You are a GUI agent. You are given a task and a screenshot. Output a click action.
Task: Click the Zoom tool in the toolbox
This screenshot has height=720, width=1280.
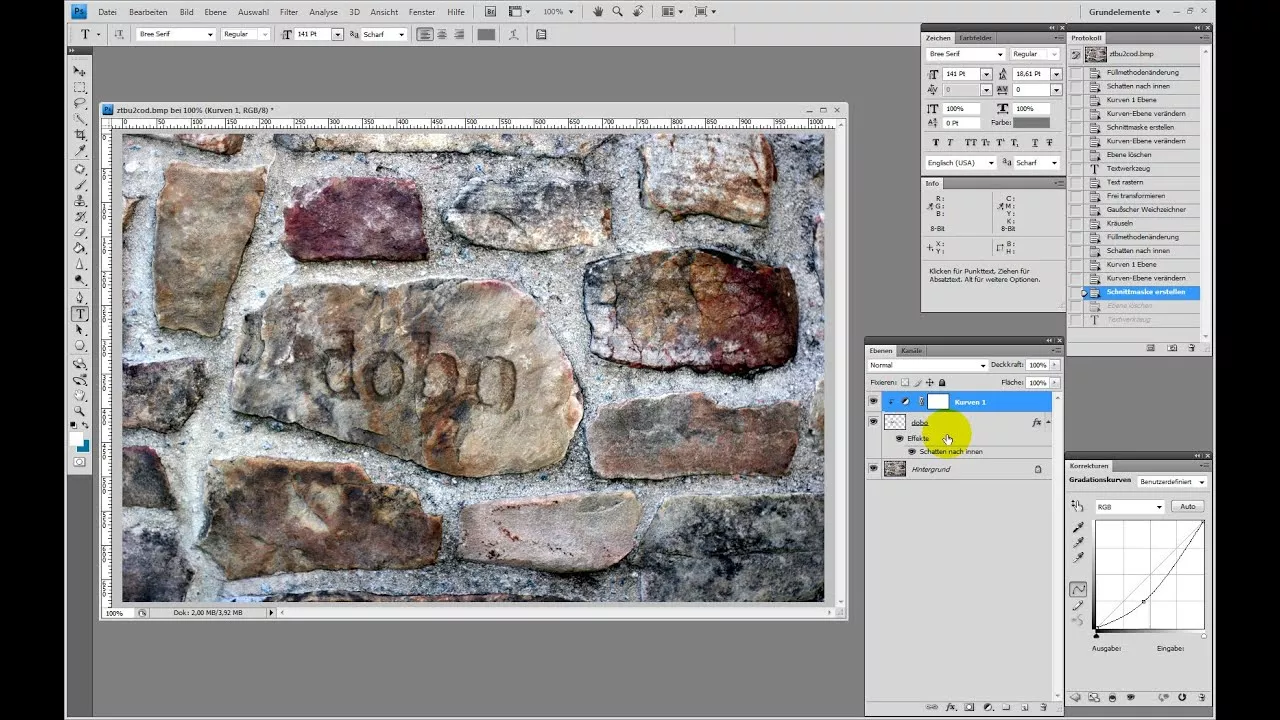80,411
